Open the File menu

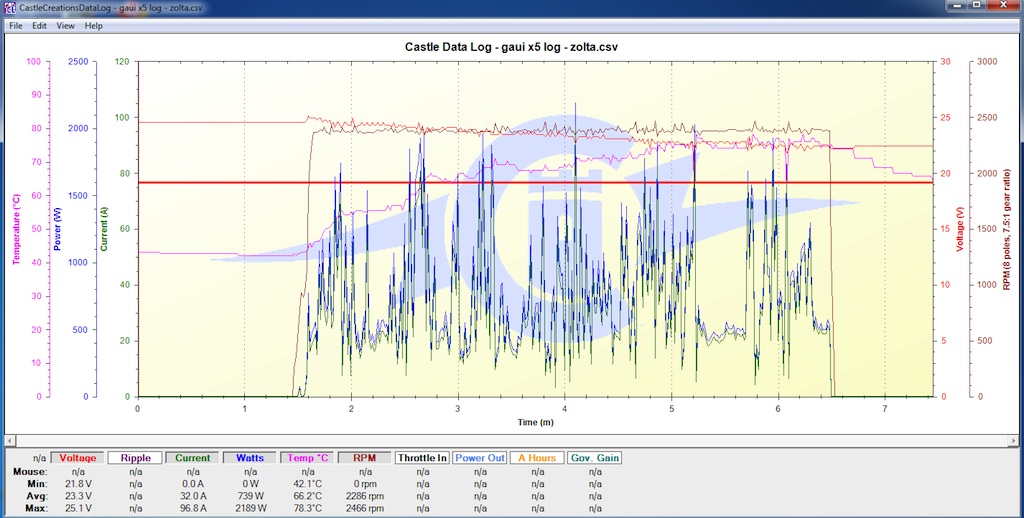pos(16,26)
